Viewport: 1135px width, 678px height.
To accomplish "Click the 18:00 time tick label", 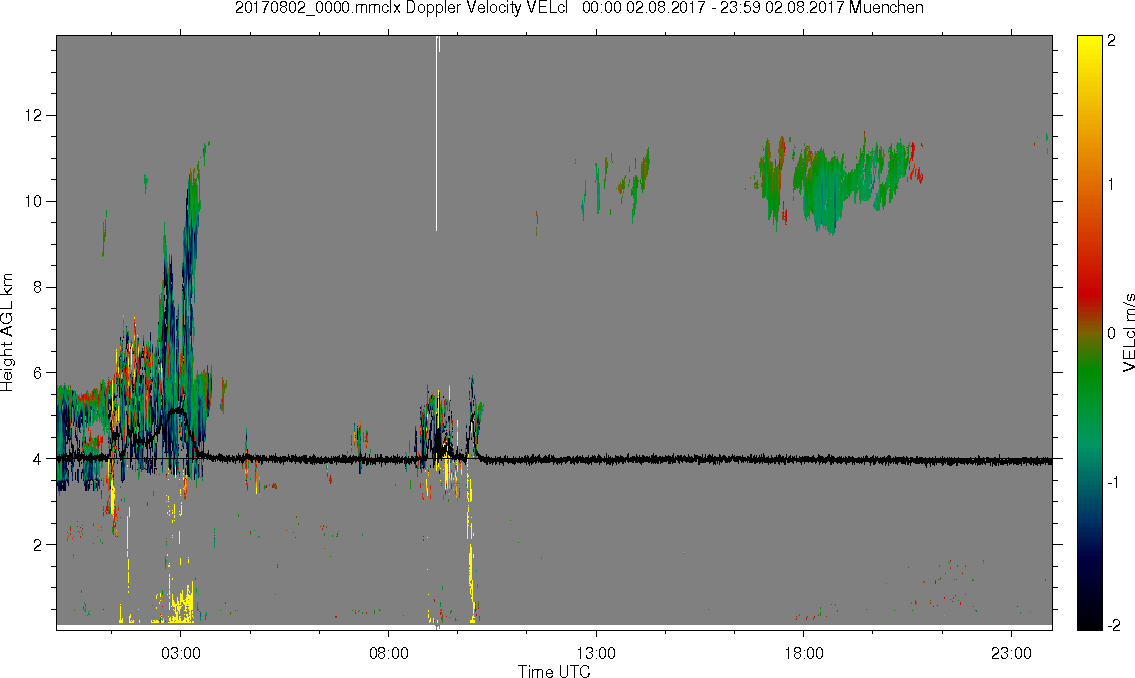I will pos(803,654).
